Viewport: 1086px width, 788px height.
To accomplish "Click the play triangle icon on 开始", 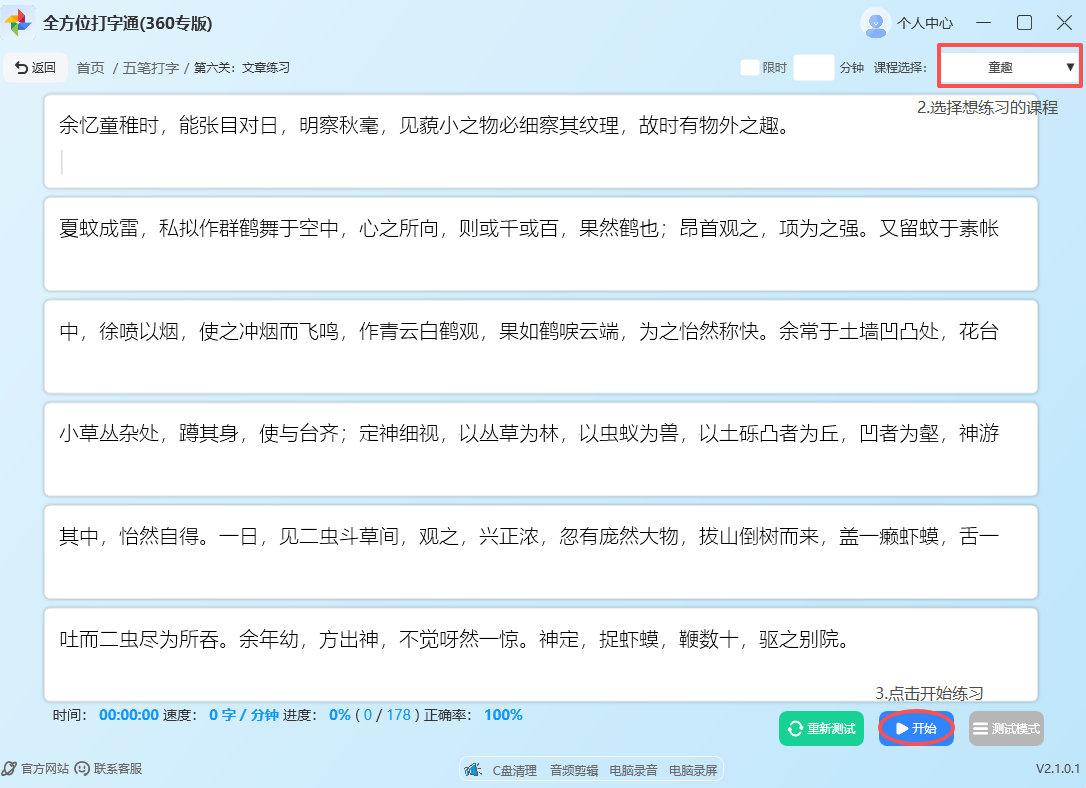I will coord(899,729).
